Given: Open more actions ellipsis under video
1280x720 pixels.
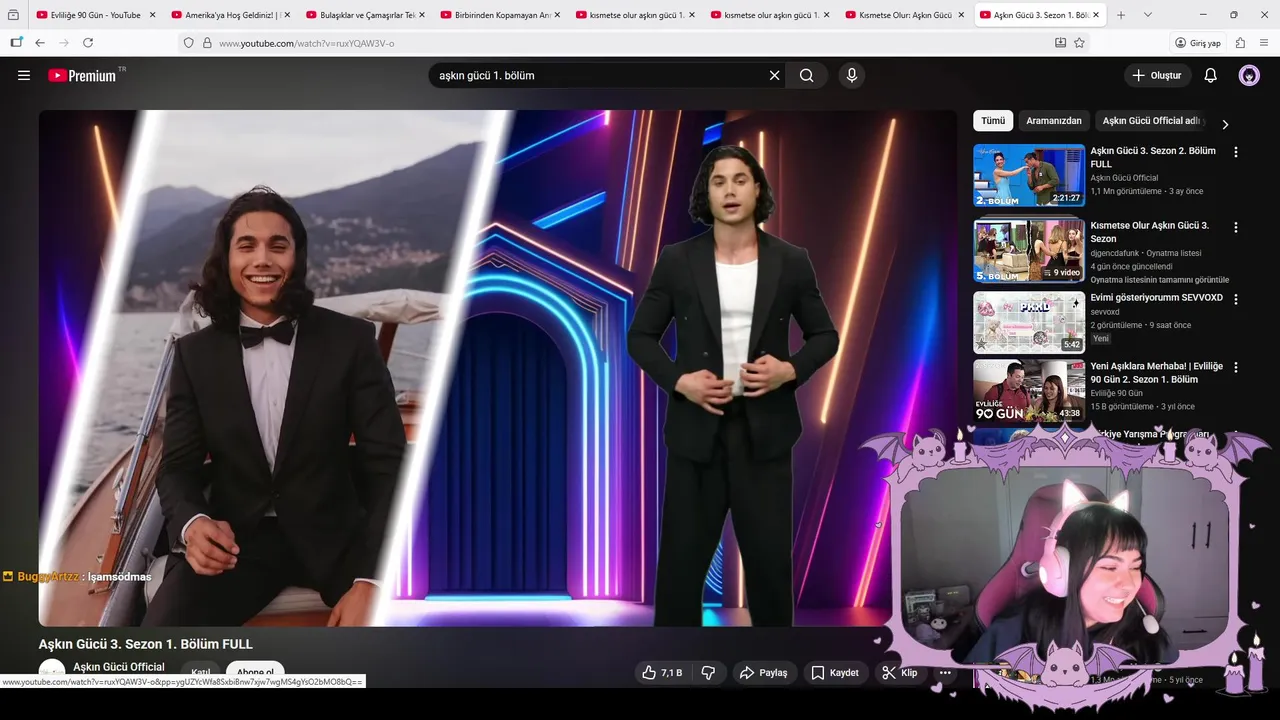Looking at the screenshot, I should tap(945, 673).
